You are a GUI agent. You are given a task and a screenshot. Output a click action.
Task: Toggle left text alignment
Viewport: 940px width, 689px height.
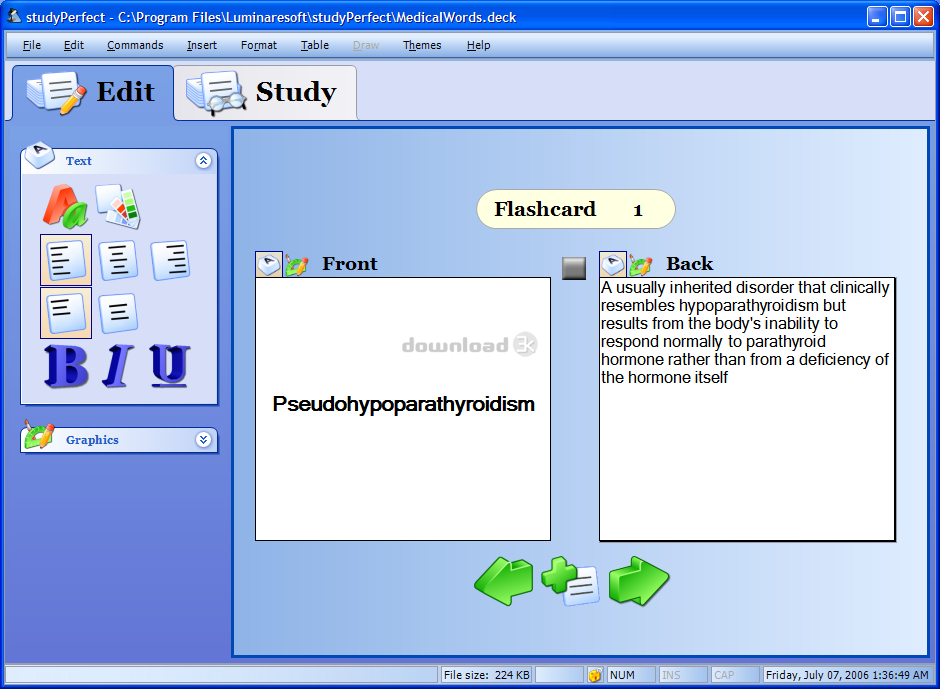point(66,260)
